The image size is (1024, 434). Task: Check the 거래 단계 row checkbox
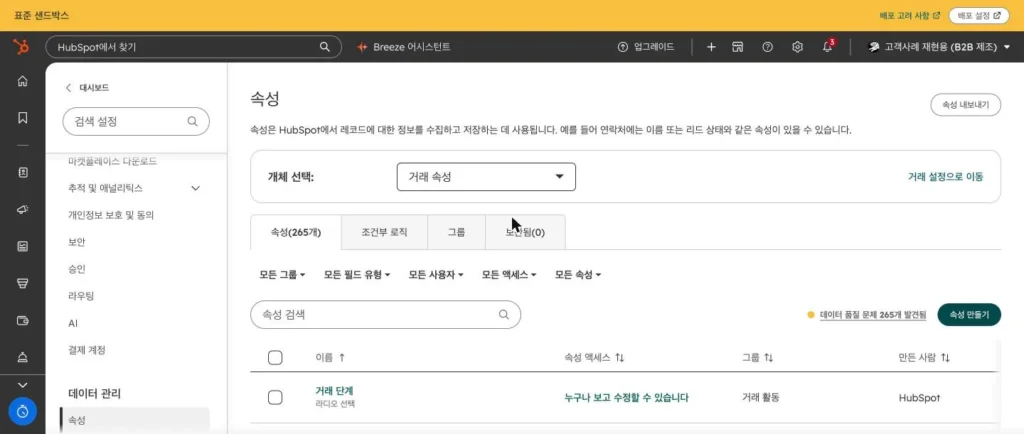click(x=275, y=397)
